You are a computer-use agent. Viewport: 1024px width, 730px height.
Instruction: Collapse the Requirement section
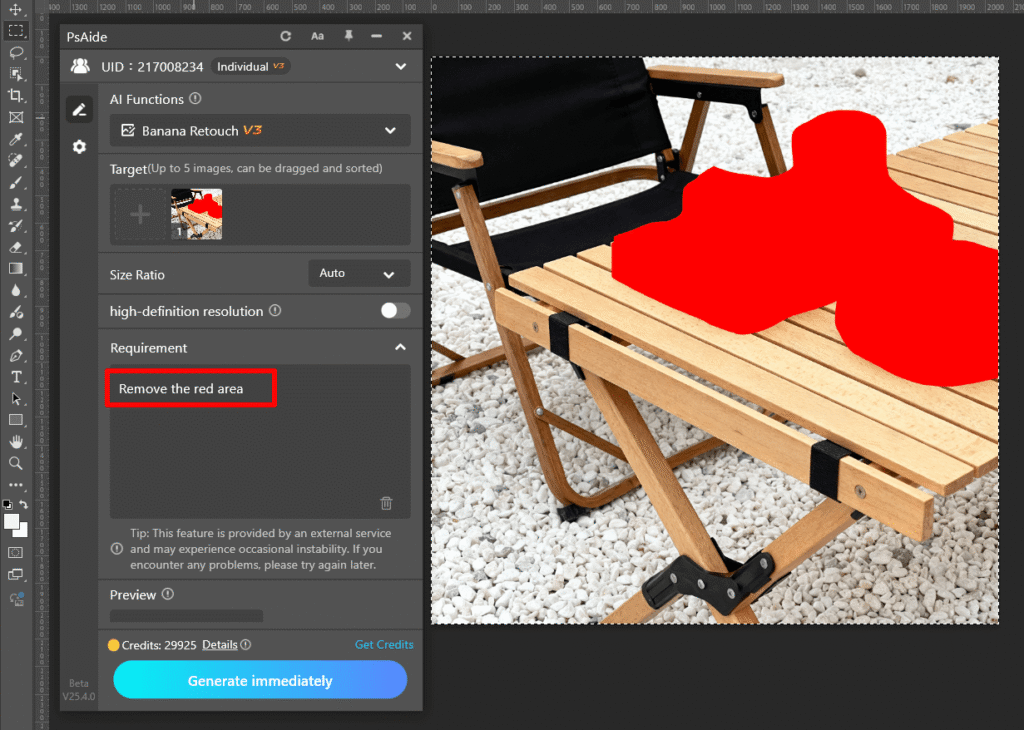pos(400,348)
